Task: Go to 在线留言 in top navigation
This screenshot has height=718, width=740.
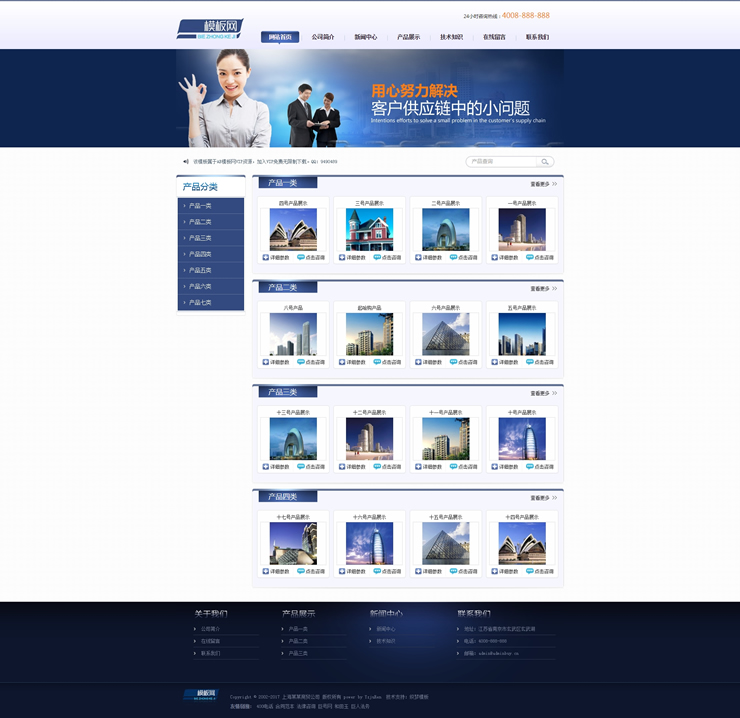Action: 494,37
